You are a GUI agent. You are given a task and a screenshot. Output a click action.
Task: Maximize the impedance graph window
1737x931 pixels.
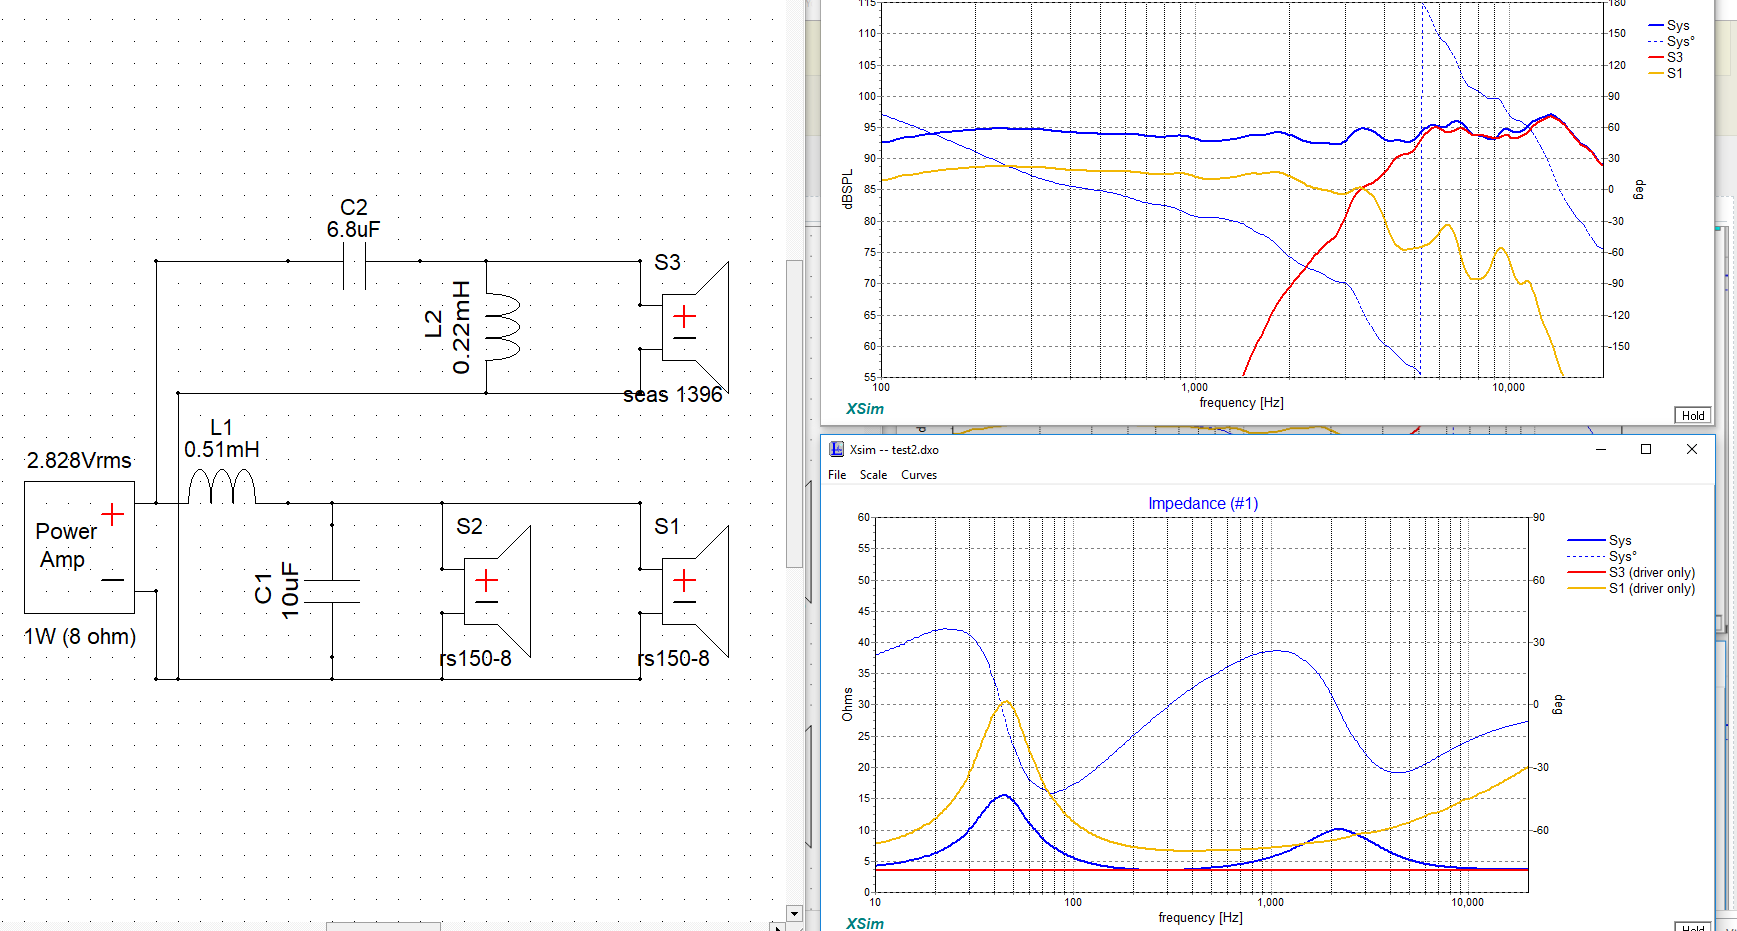1646,450
